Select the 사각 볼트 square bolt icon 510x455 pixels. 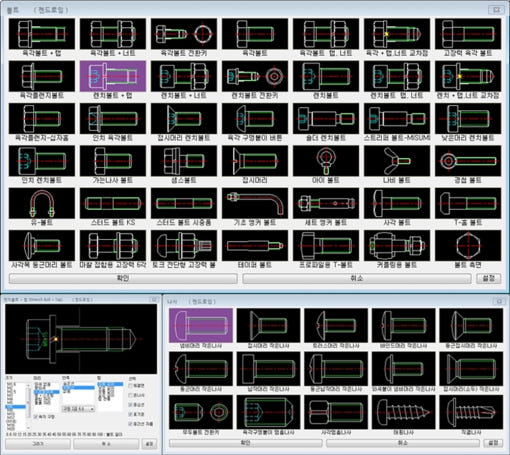coord(397,203)
